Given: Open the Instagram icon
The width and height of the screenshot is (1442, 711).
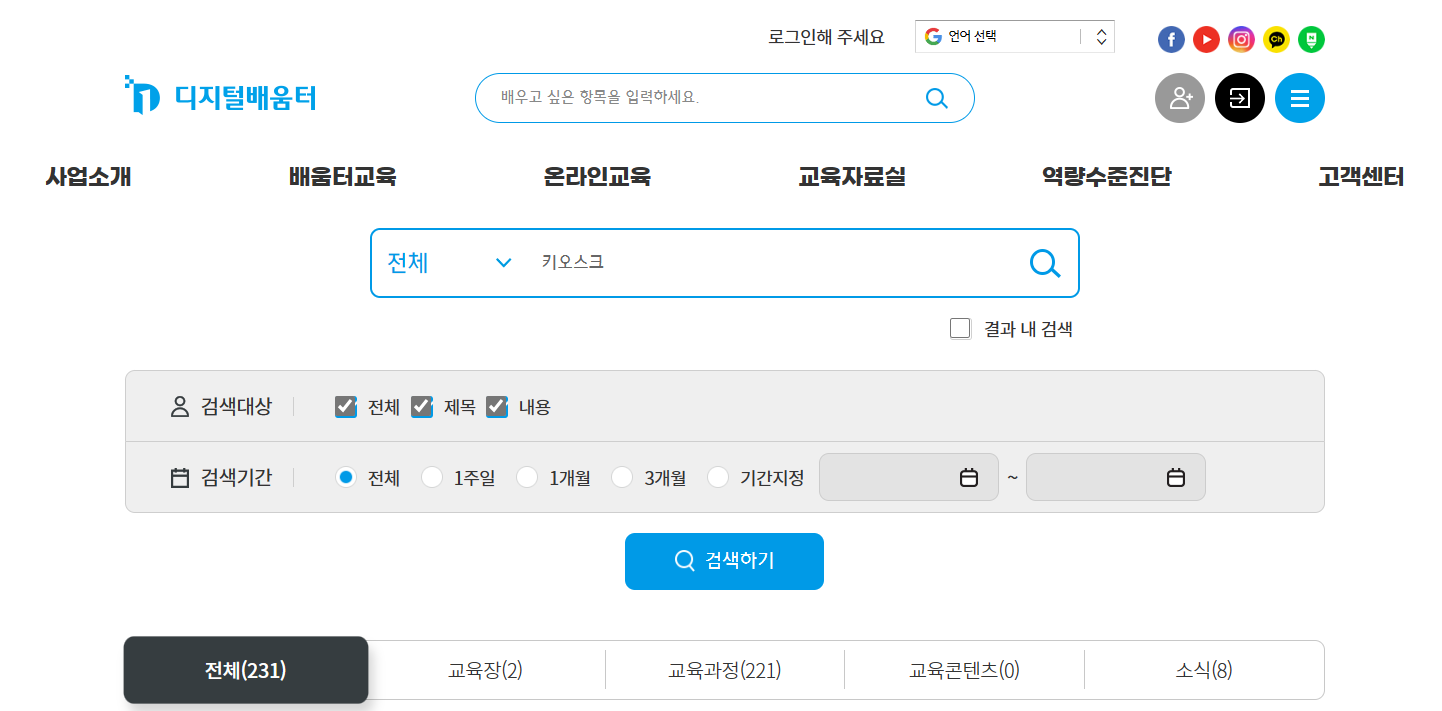Looking at the screenshot, I should tap(1241, 39).
